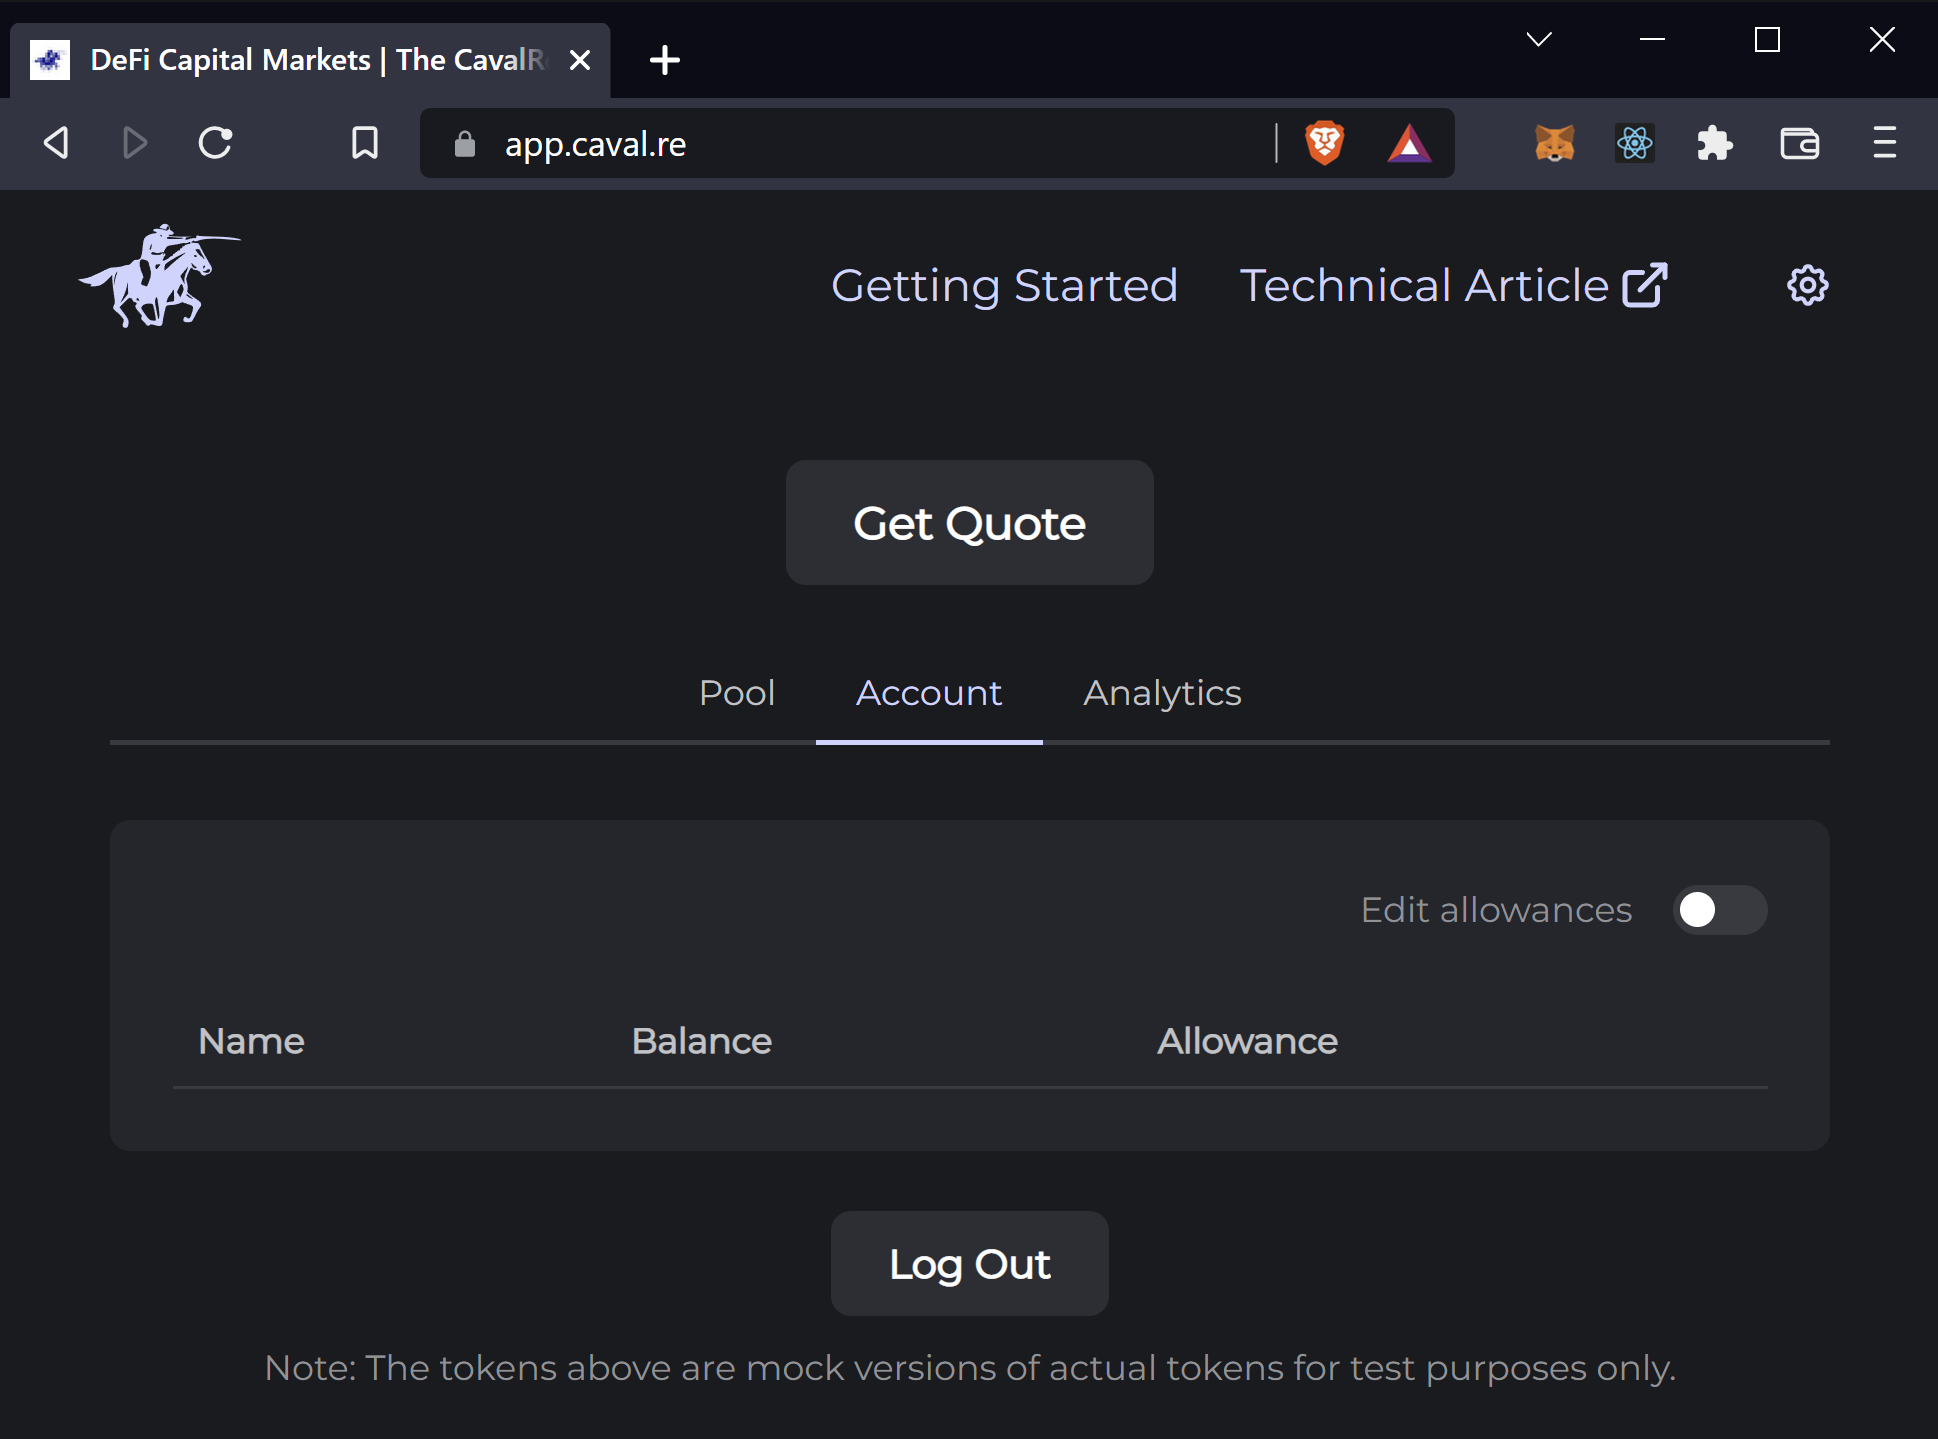The height and width of the screenshot is (1439, 1938).
Task: Click the Name column header
Action: (251, 1041)
